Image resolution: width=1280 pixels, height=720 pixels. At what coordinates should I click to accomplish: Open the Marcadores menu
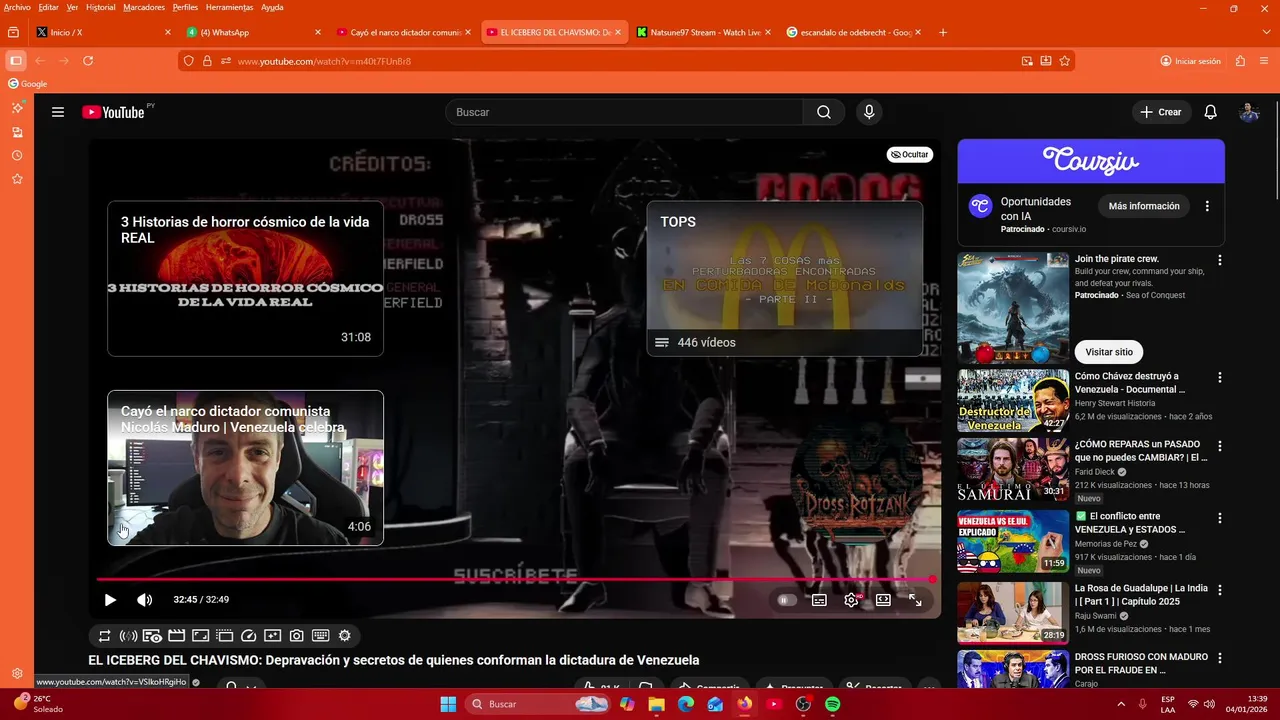coord(144,7)
